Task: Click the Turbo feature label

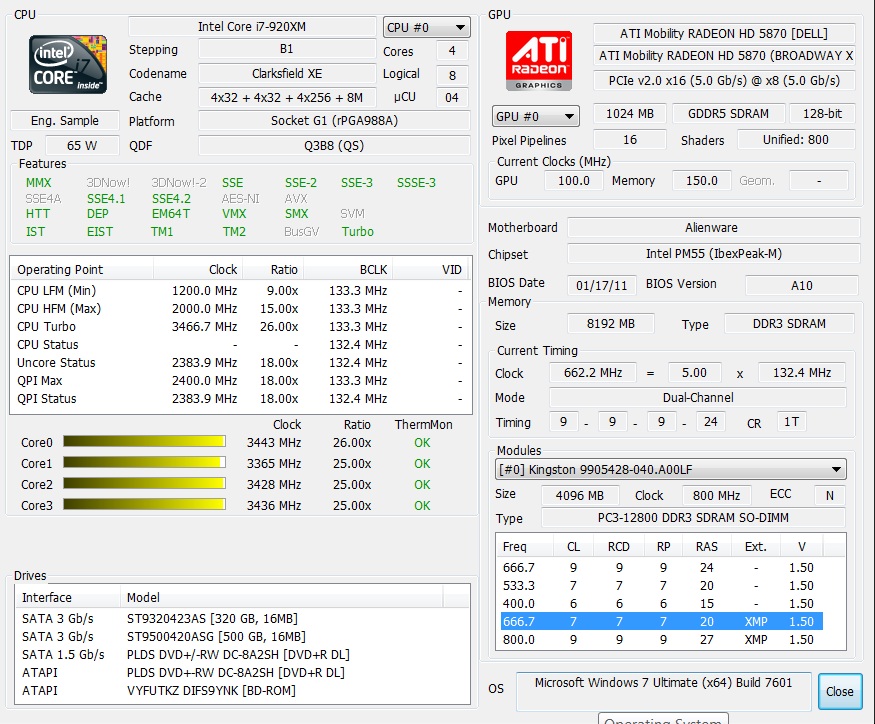Action: tap(358, 232)
